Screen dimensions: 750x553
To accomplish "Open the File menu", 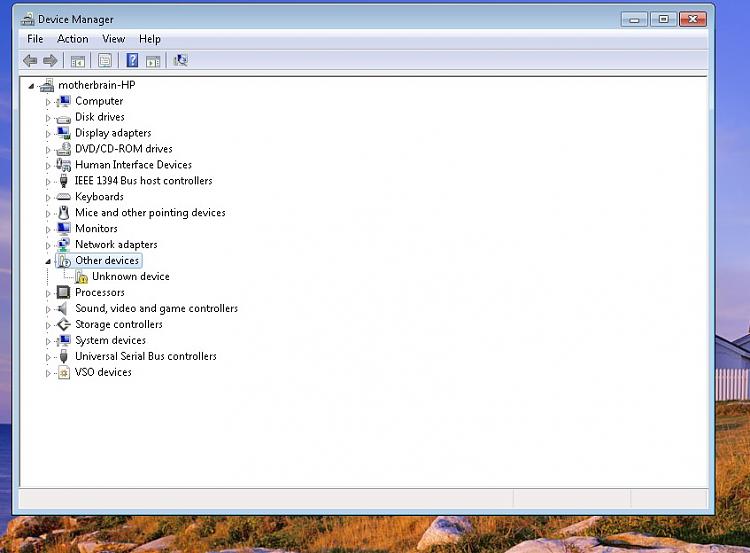I will (x=35, y=39).
